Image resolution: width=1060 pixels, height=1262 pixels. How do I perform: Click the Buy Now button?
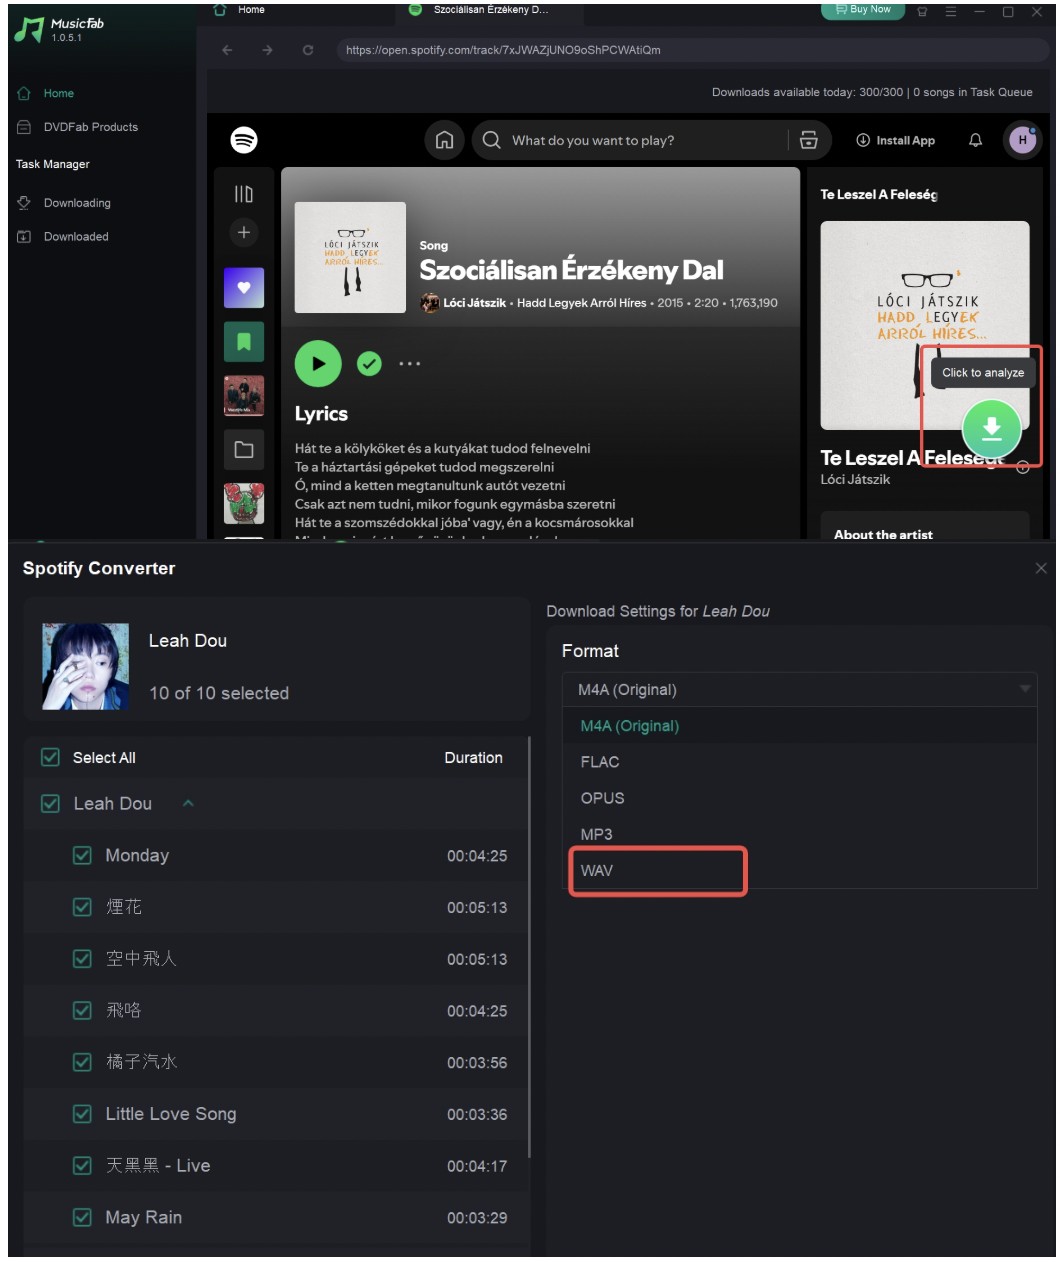click(863, 10)
